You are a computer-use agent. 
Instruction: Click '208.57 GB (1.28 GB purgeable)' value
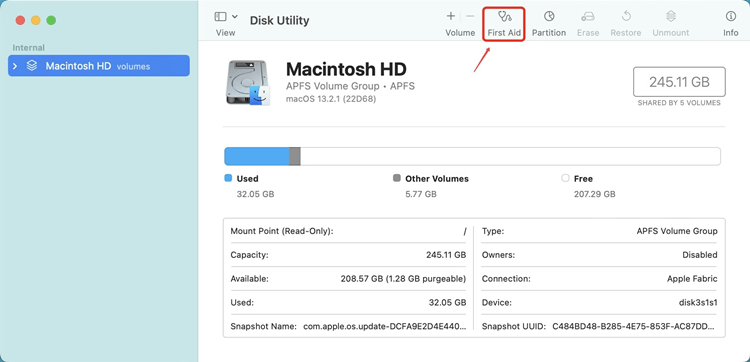pos(403,279)
